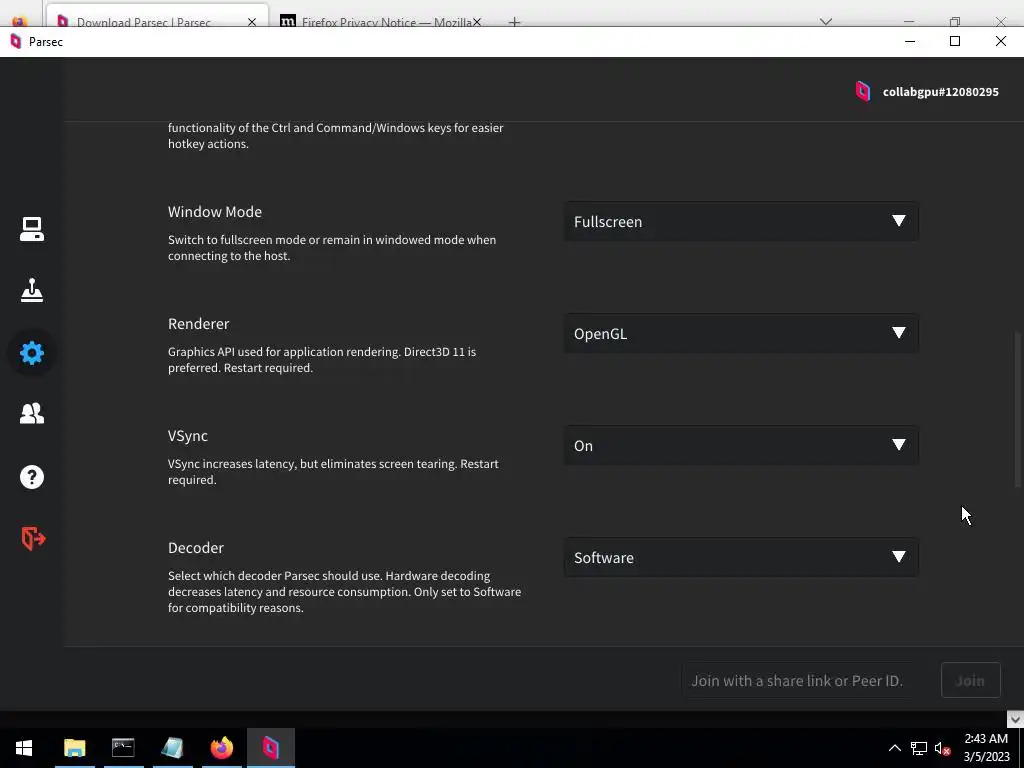Switch to Download Parsec browser tab
This screenshot has height=768, width=1024.
157,18
